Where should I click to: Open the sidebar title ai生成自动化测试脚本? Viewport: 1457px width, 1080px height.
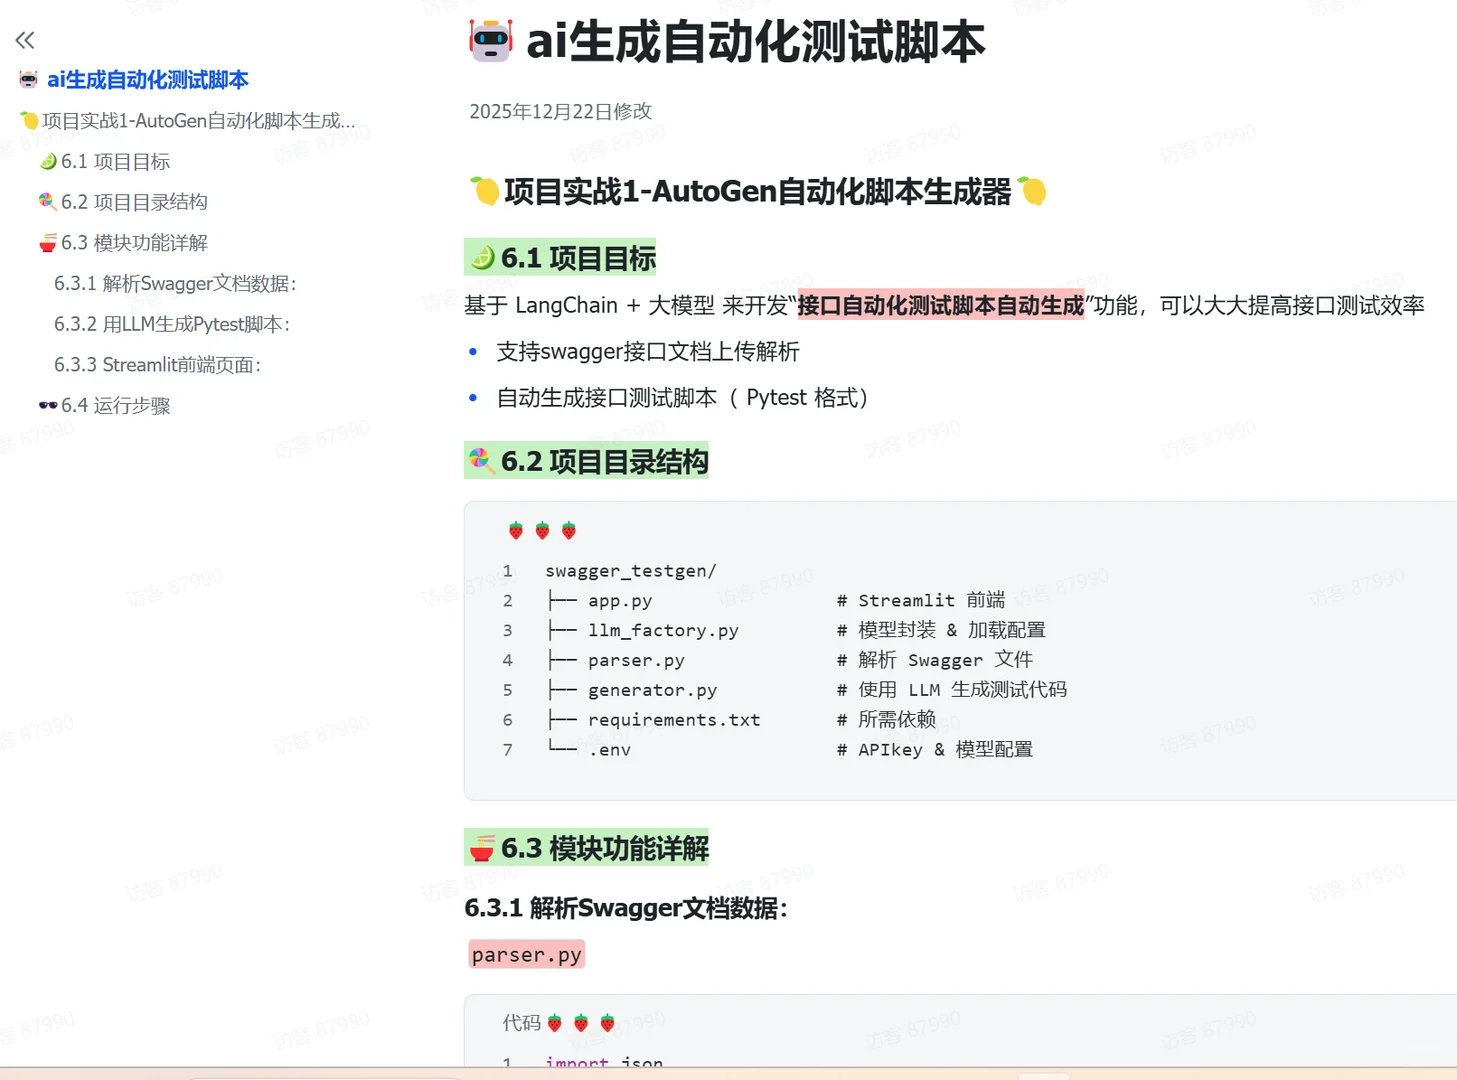[x=148, y=80]
